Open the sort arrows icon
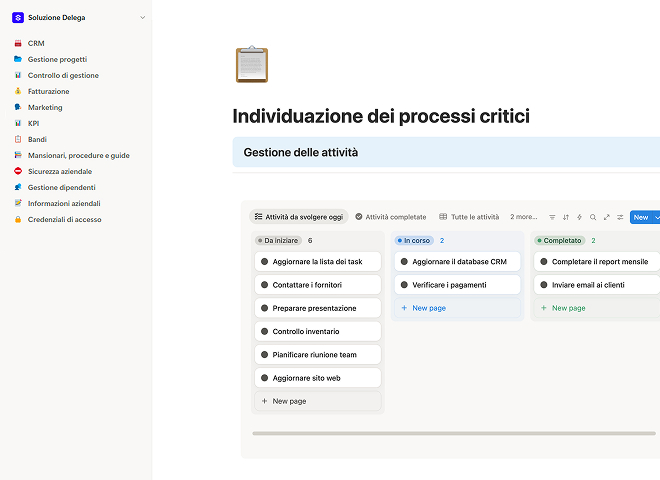The image size is (660, 480). click(x=566, y=217)
